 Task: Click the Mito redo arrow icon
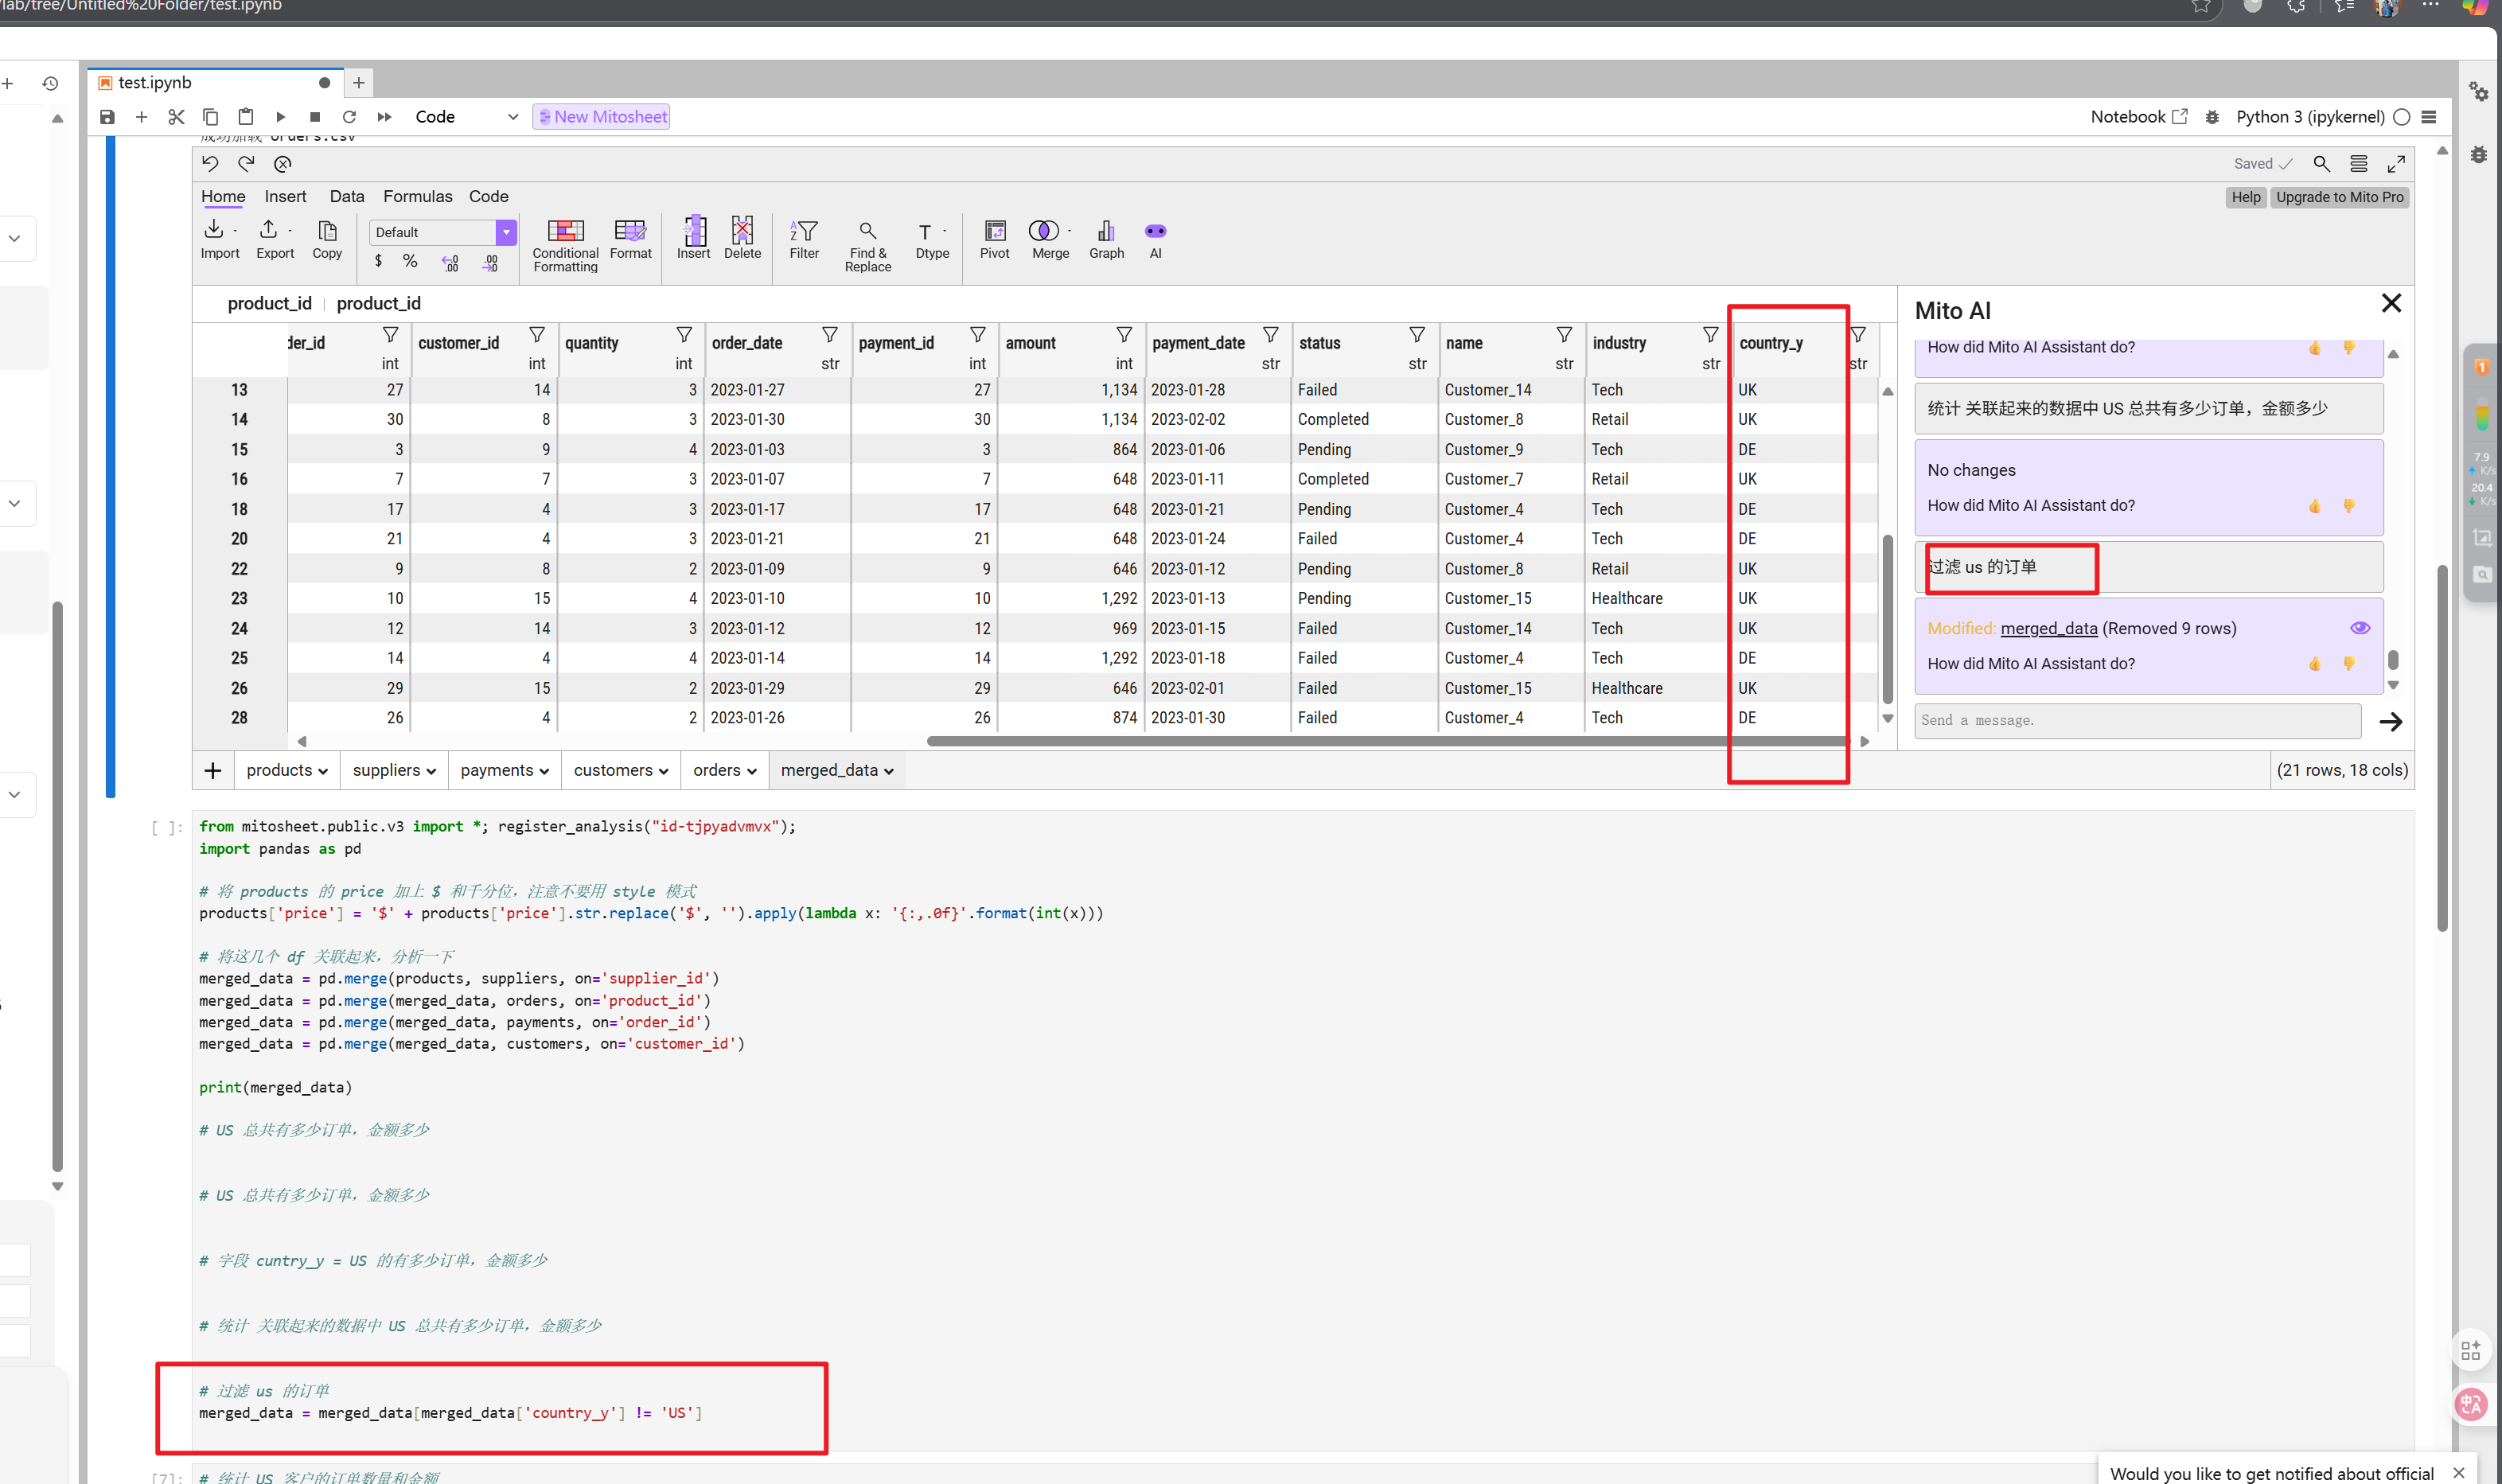click(x=246, y=163)
